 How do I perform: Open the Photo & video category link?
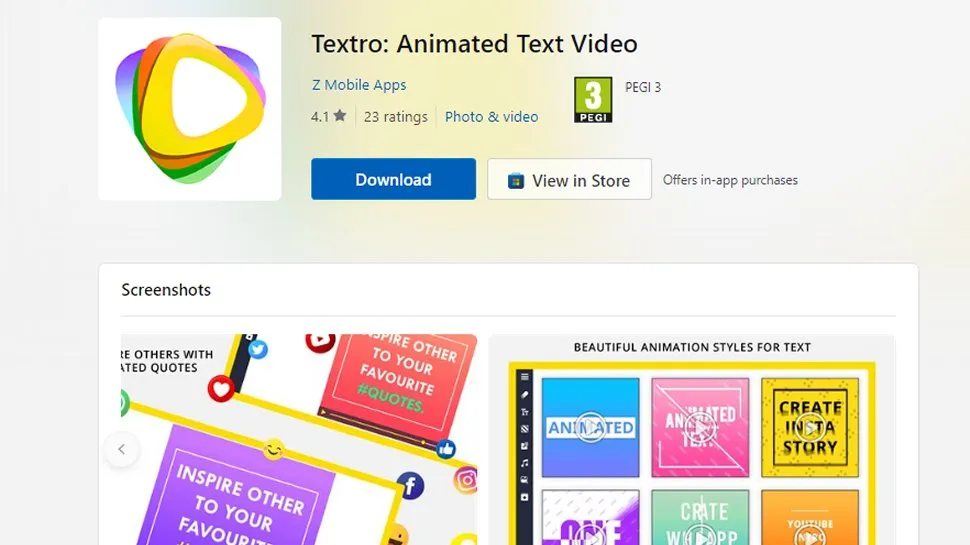click(x=491, y=116)
